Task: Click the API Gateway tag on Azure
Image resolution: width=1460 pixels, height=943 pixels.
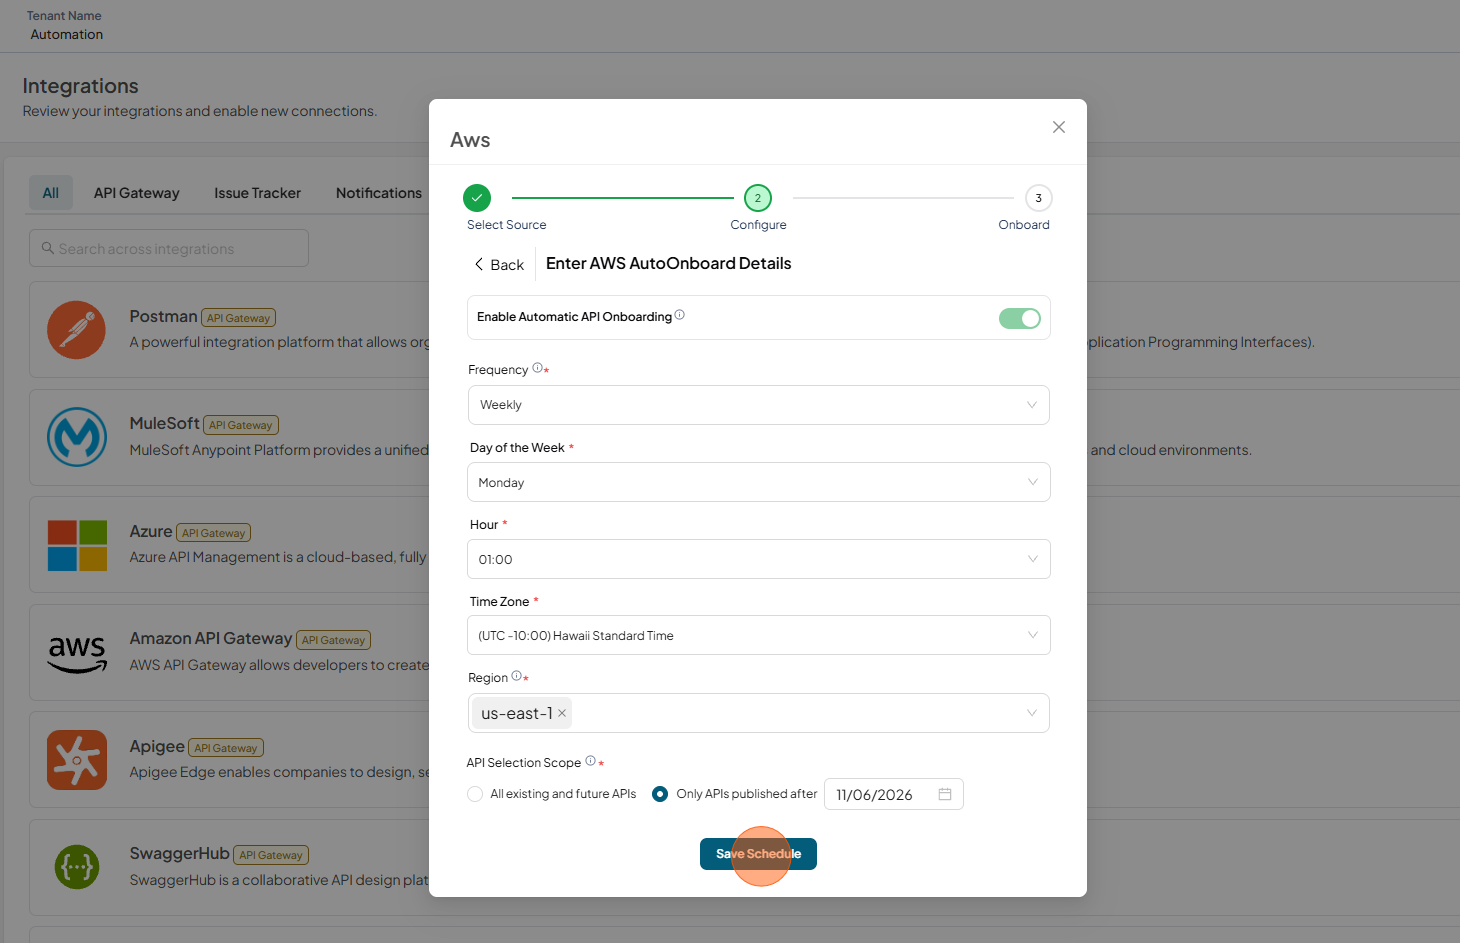Action: [214, 533]
